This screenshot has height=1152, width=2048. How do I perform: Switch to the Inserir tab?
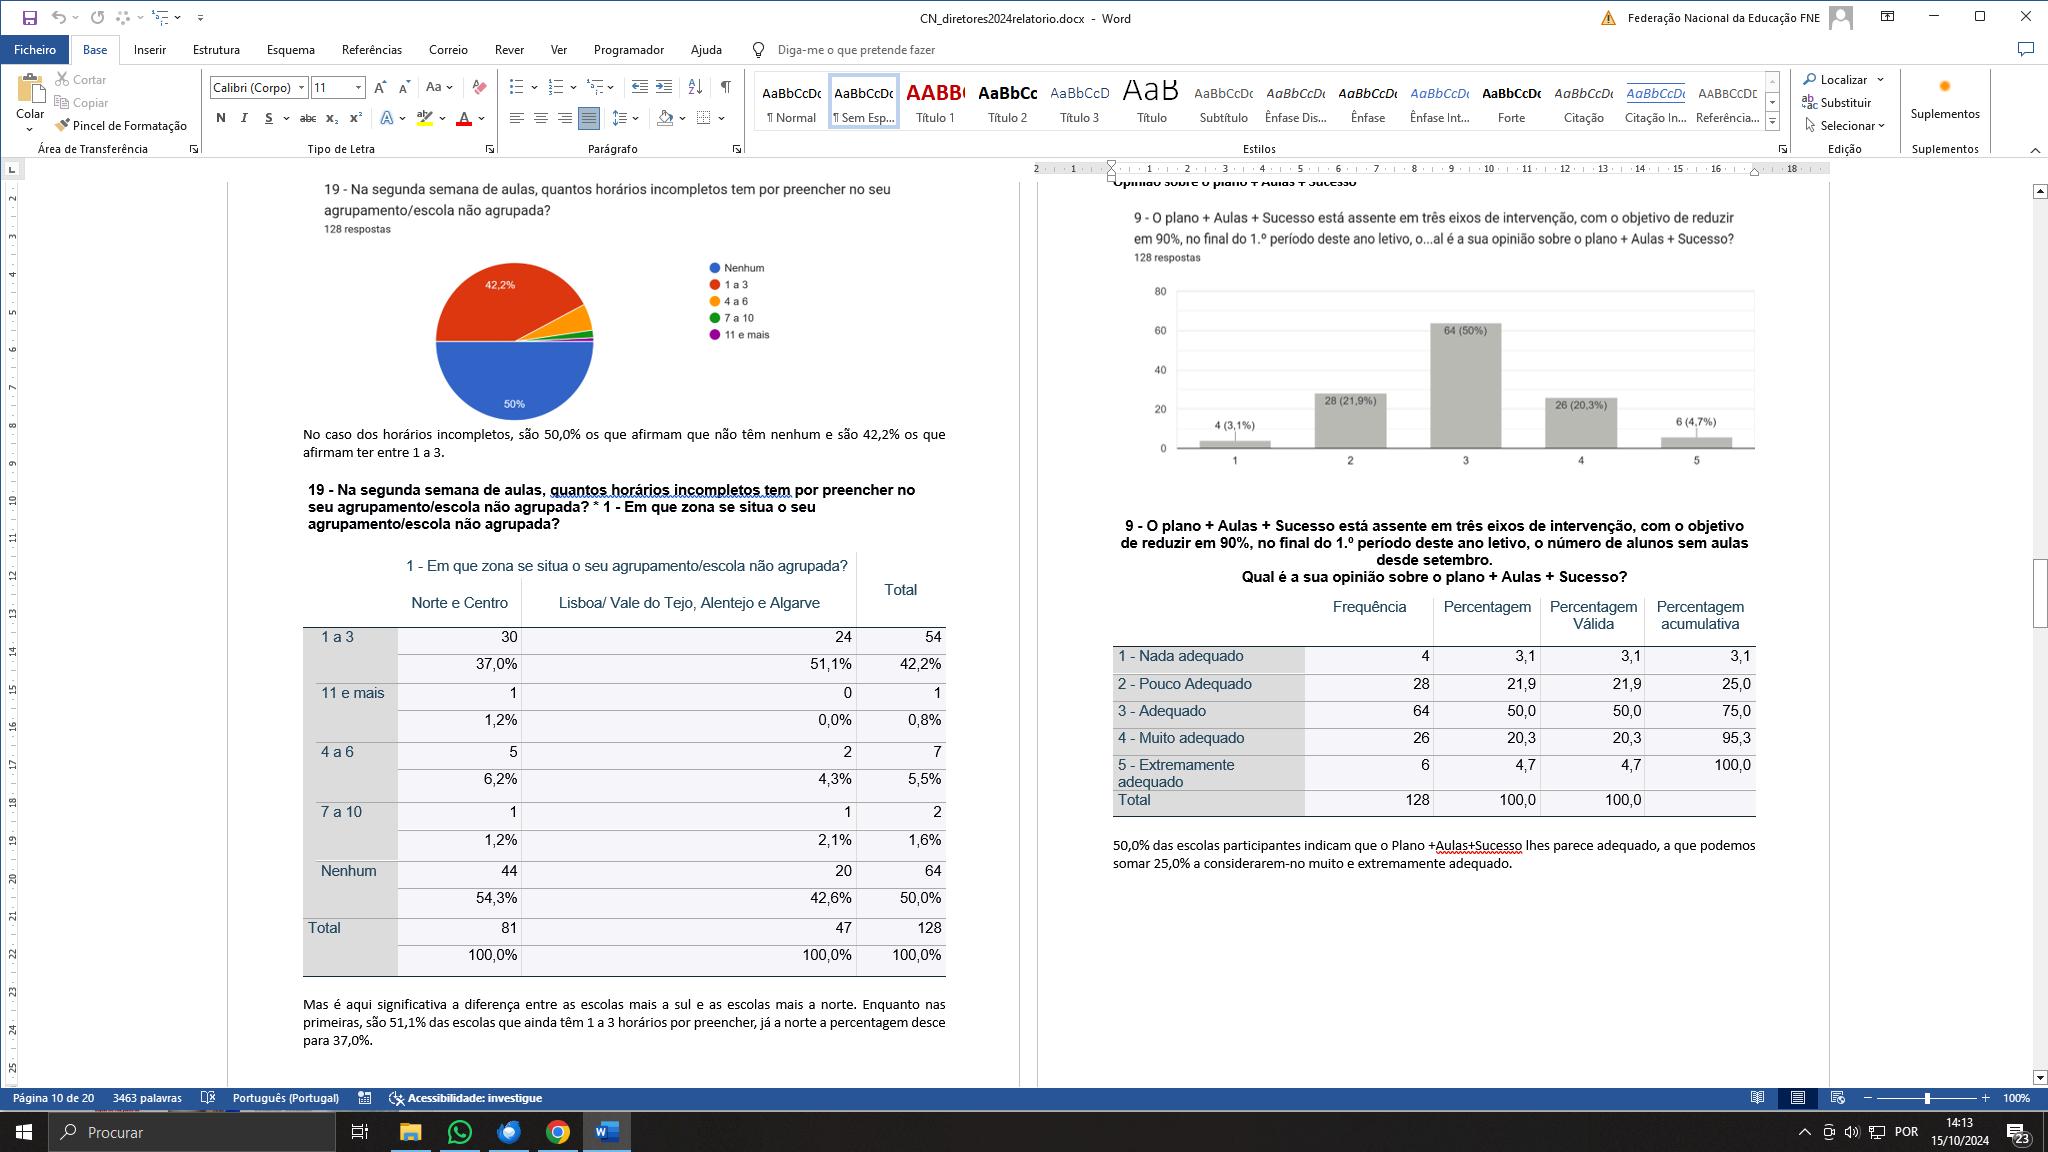pos(150,49)
